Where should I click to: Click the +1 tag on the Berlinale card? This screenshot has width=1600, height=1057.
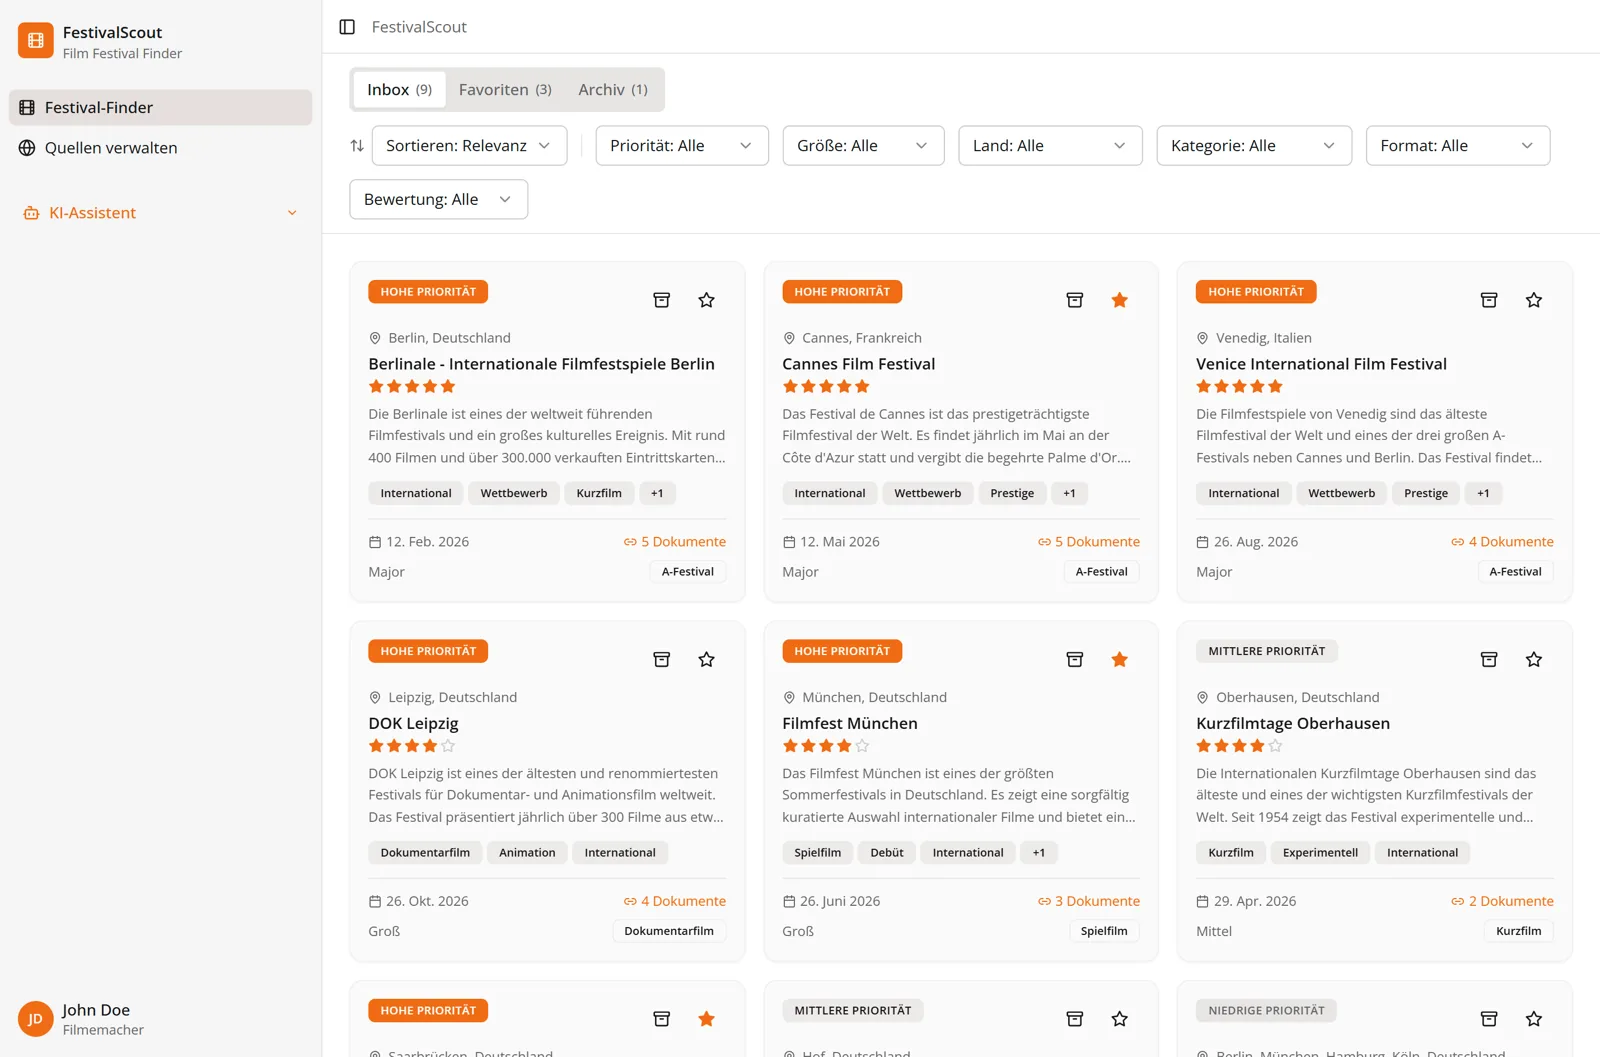click(x=657, y=493)
